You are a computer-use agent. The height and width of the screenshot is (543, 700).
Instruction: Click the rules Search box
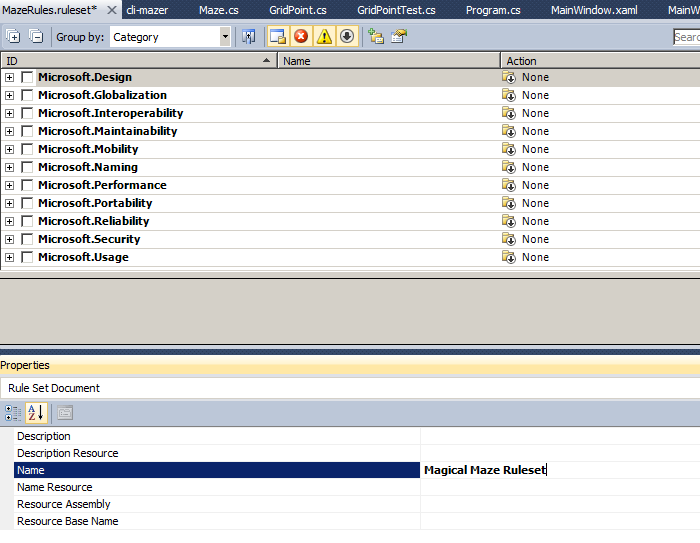(x=687, y=37)
